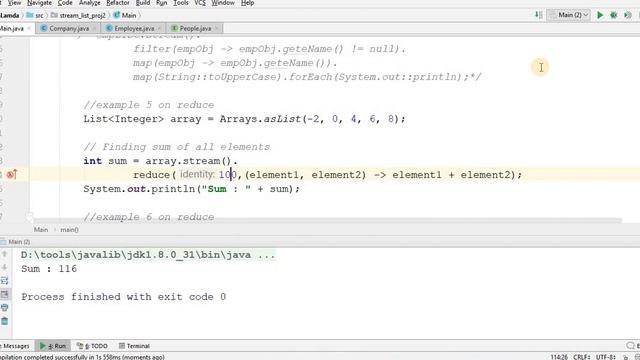Open the Terminal tool window

tap(134, 346)
